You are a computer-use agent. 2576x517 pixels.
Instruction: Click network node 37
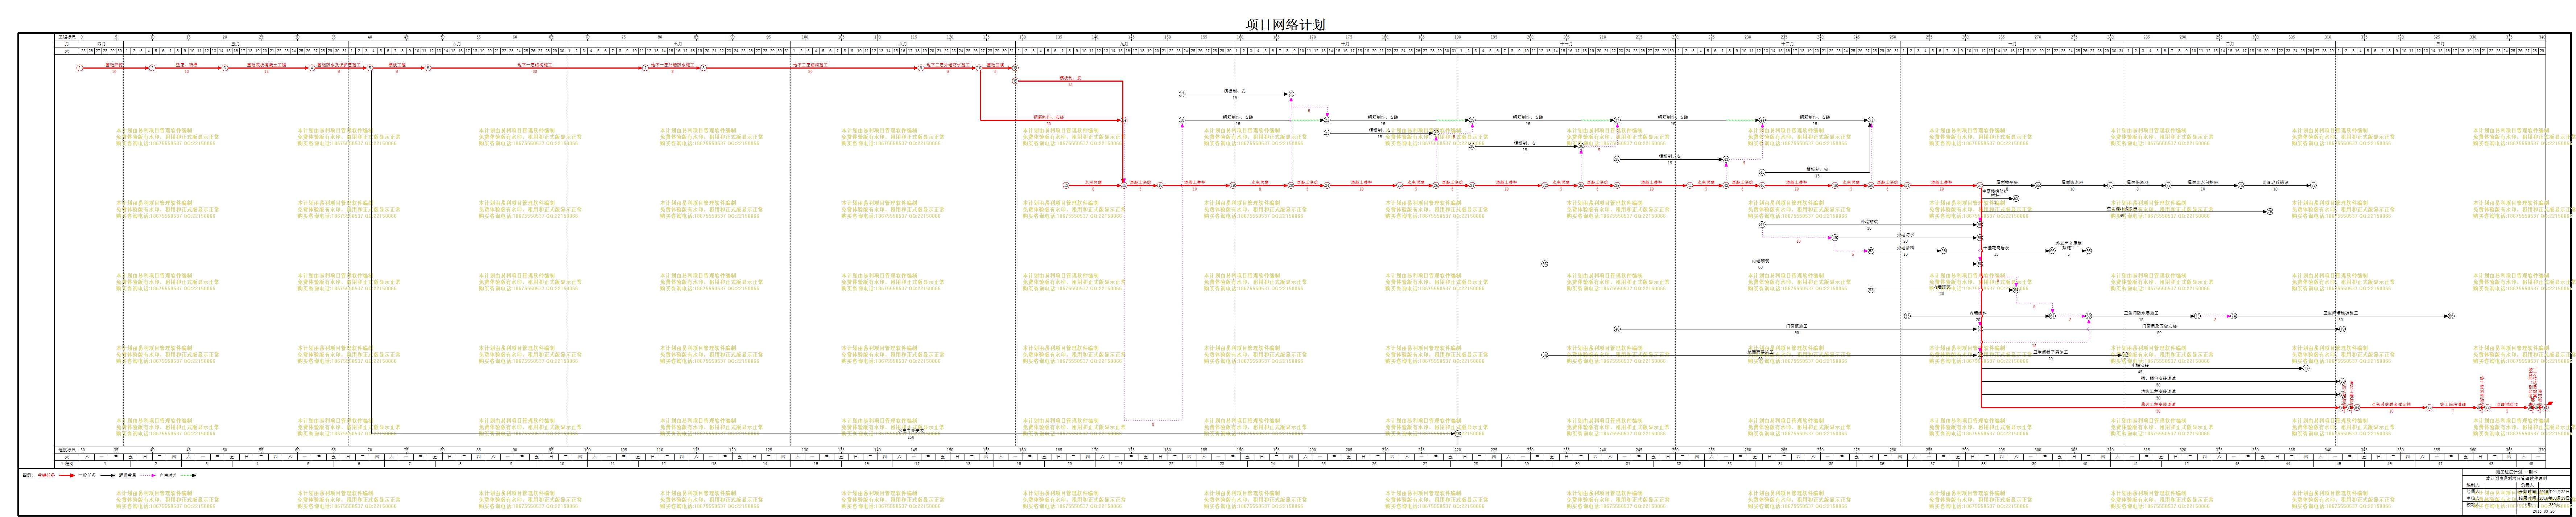[x=1617, y=120]
